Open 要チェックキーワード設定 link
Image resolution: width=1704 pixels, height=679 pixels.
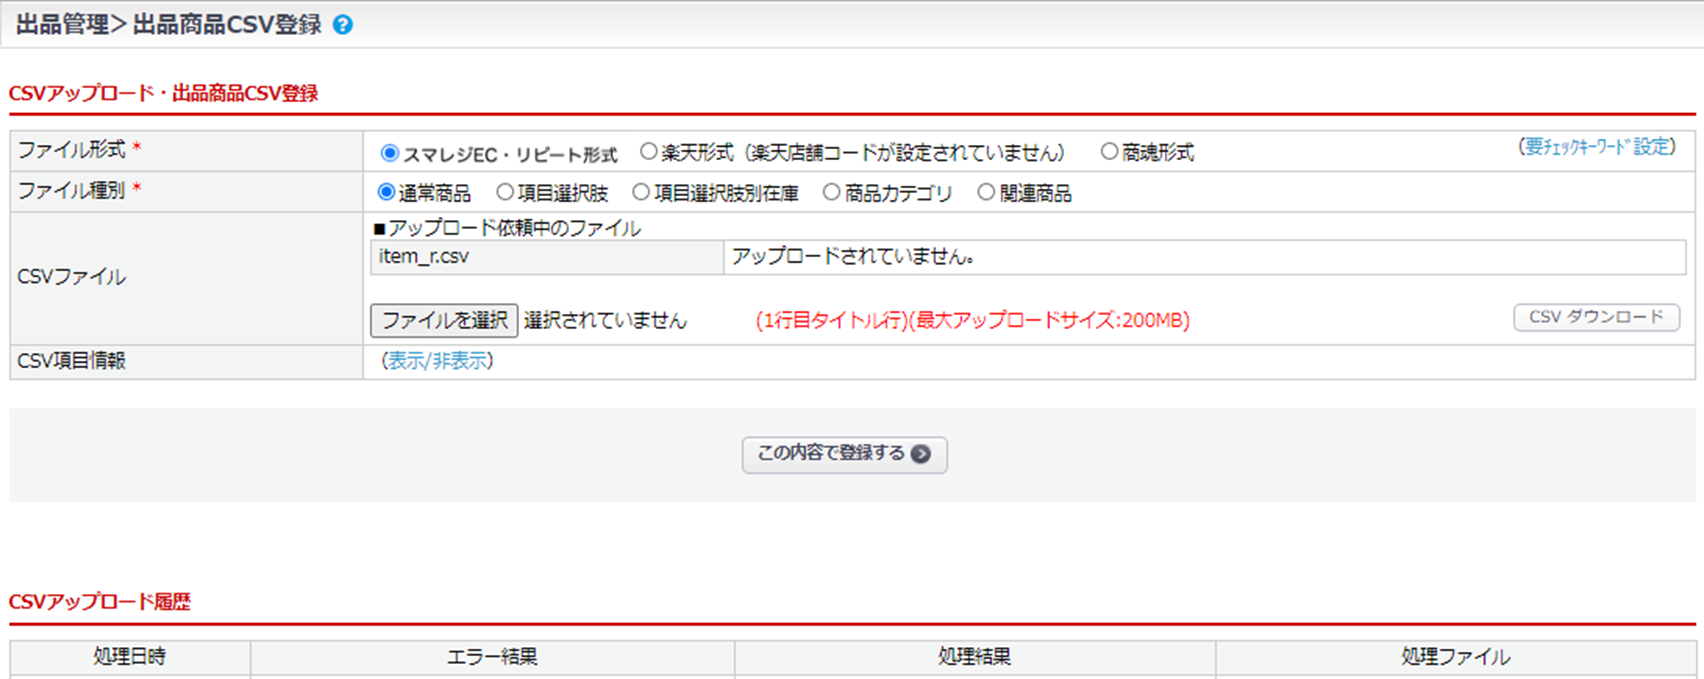[1598, 147]
